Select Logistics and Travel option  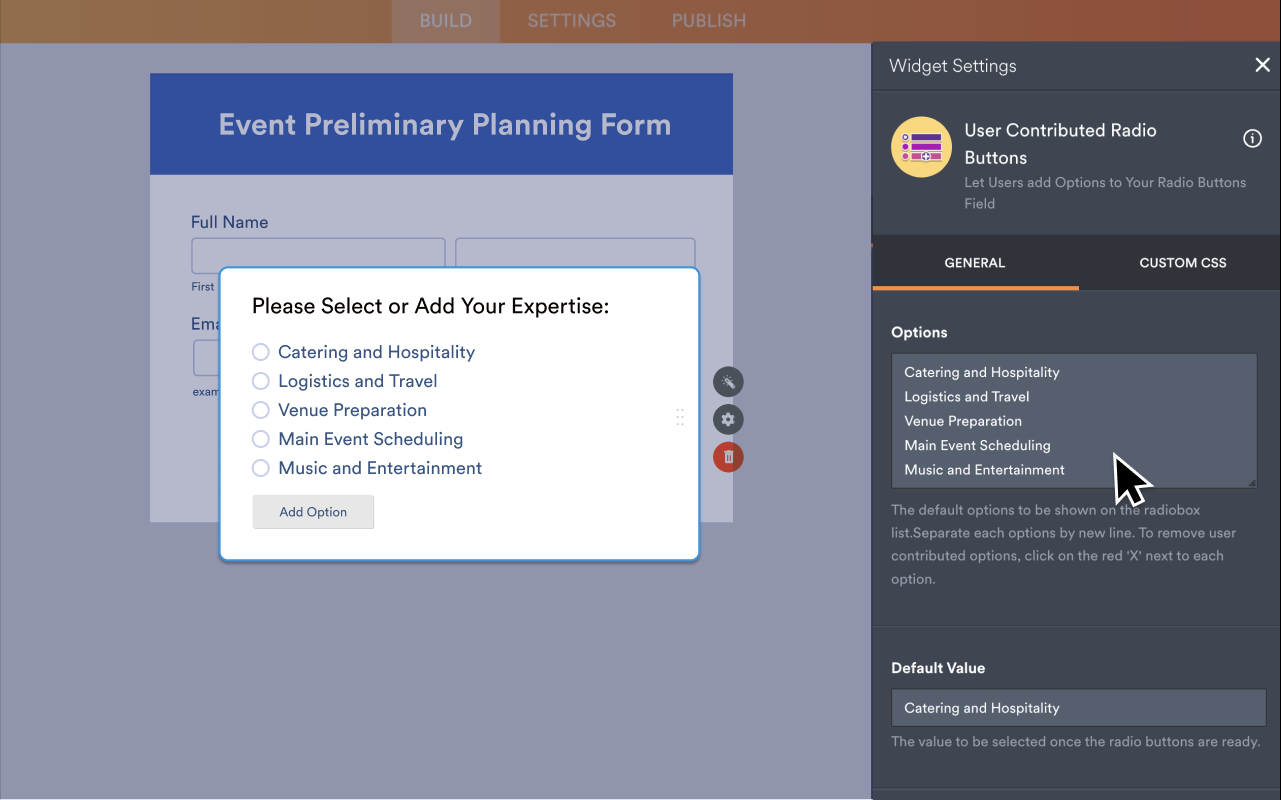261,381
